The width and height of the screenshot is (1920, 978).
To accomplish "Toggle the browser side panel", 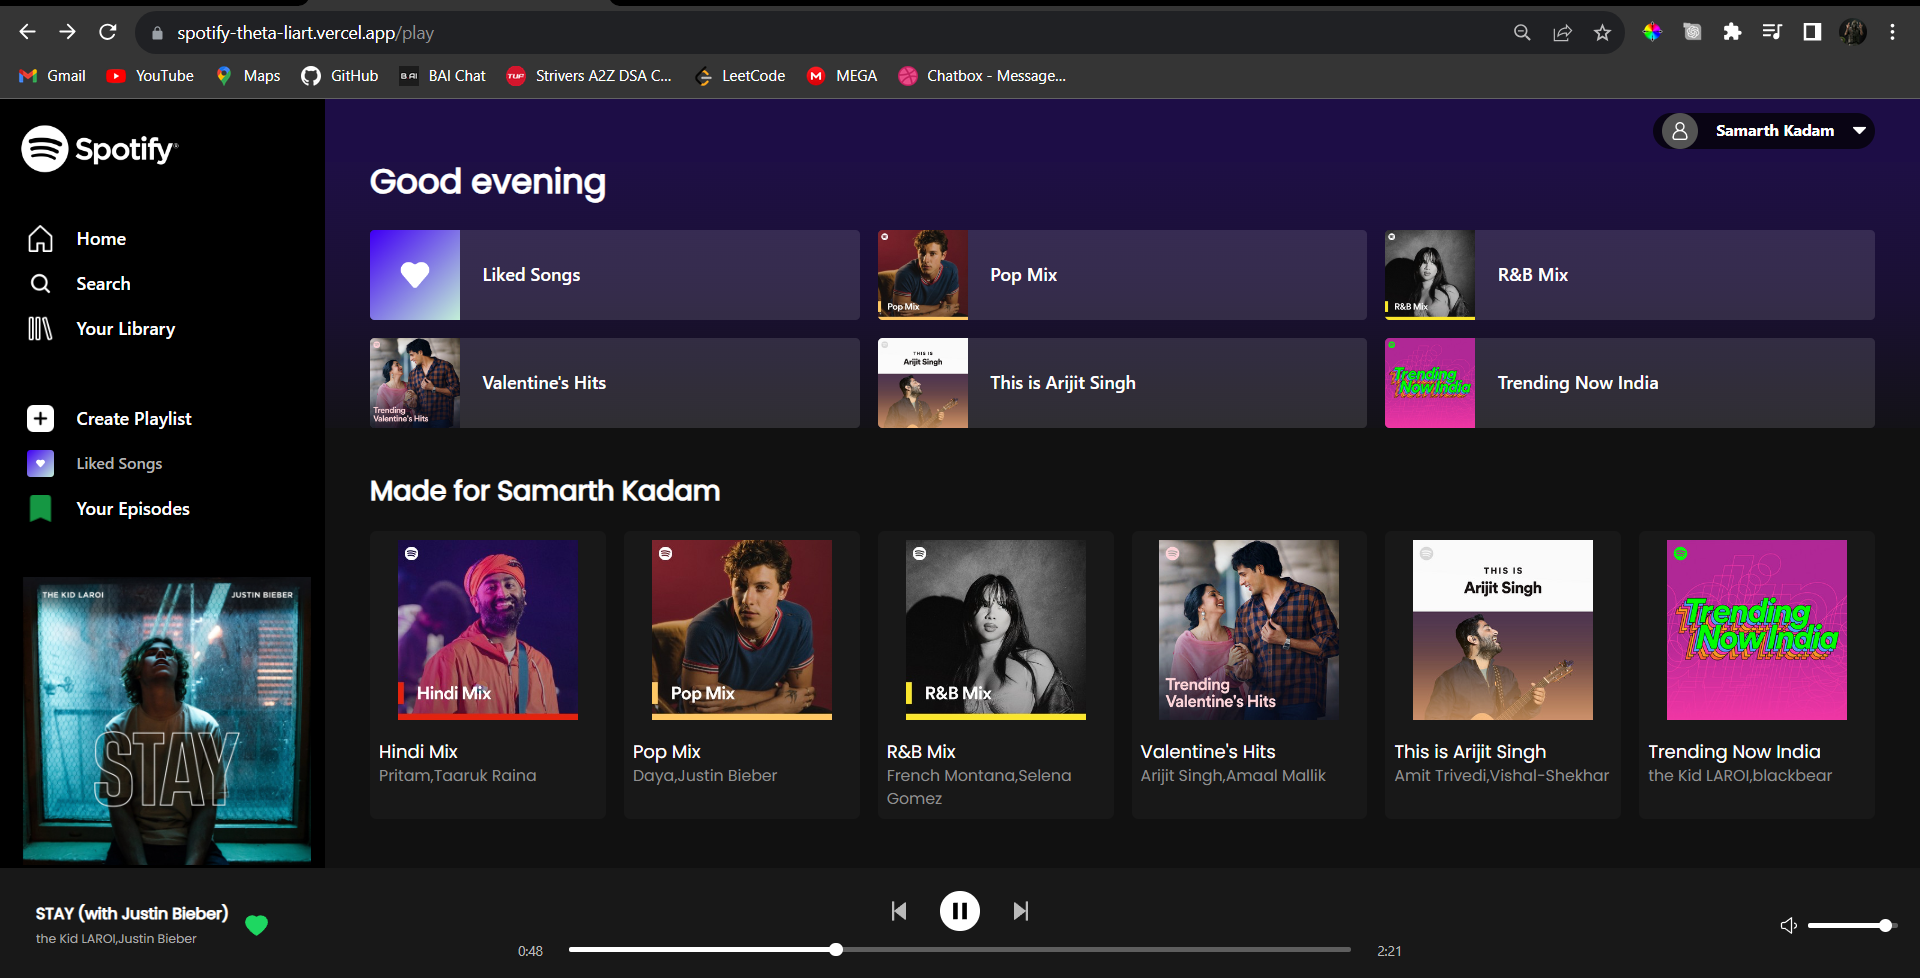I will click(x=1812, y=32).
